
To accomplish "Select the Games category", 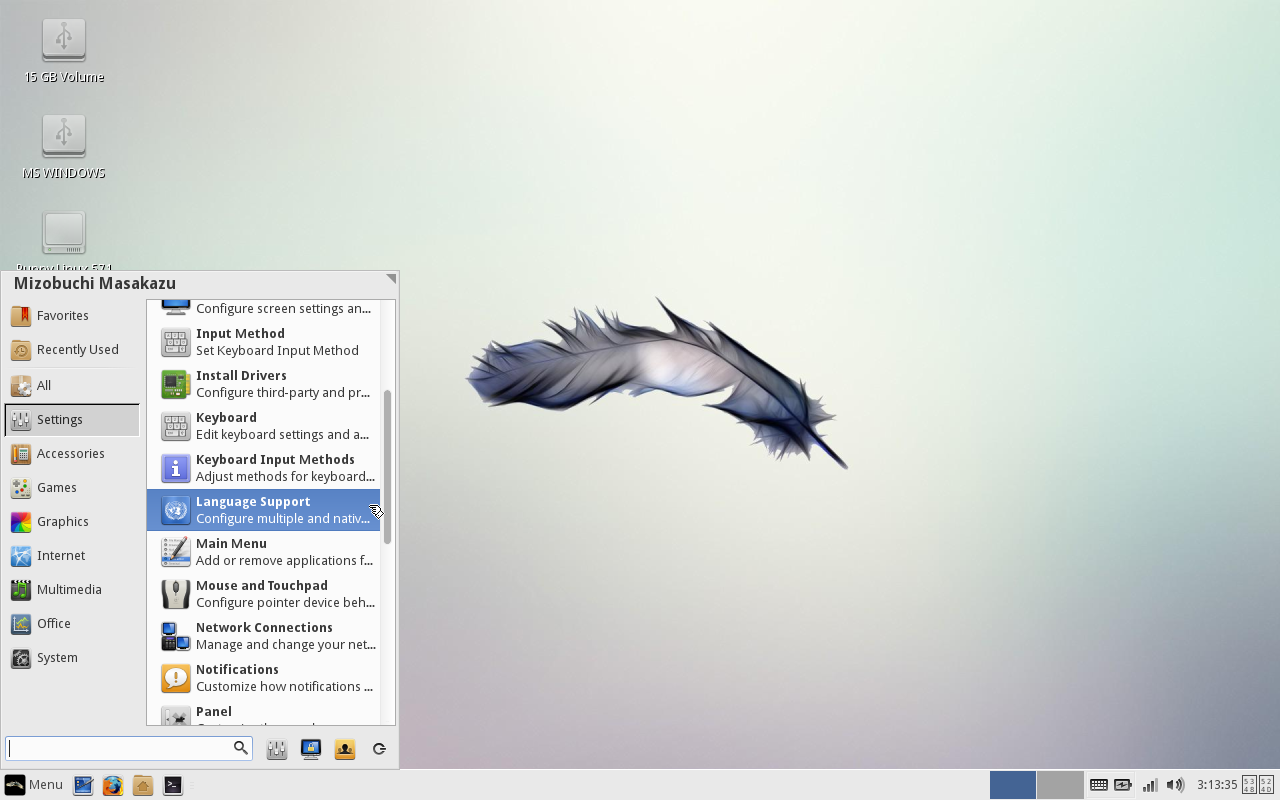I will pyautogui.click(x=72, y=488).
